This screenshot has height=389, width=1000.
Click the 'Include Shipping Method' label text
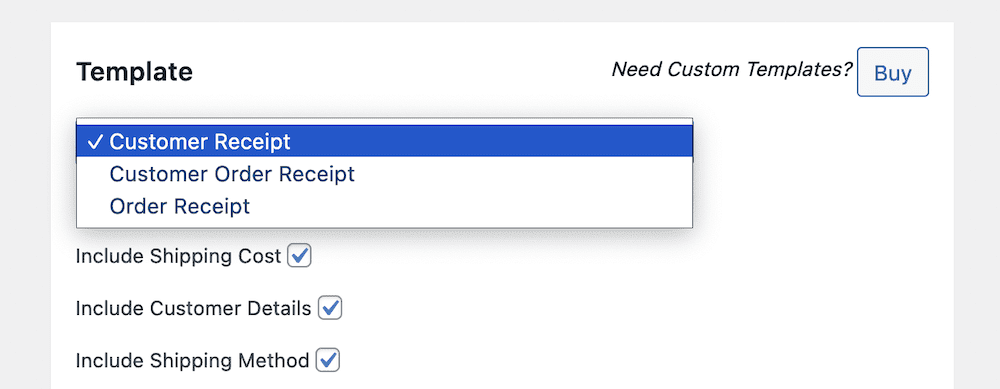[192, 361]
